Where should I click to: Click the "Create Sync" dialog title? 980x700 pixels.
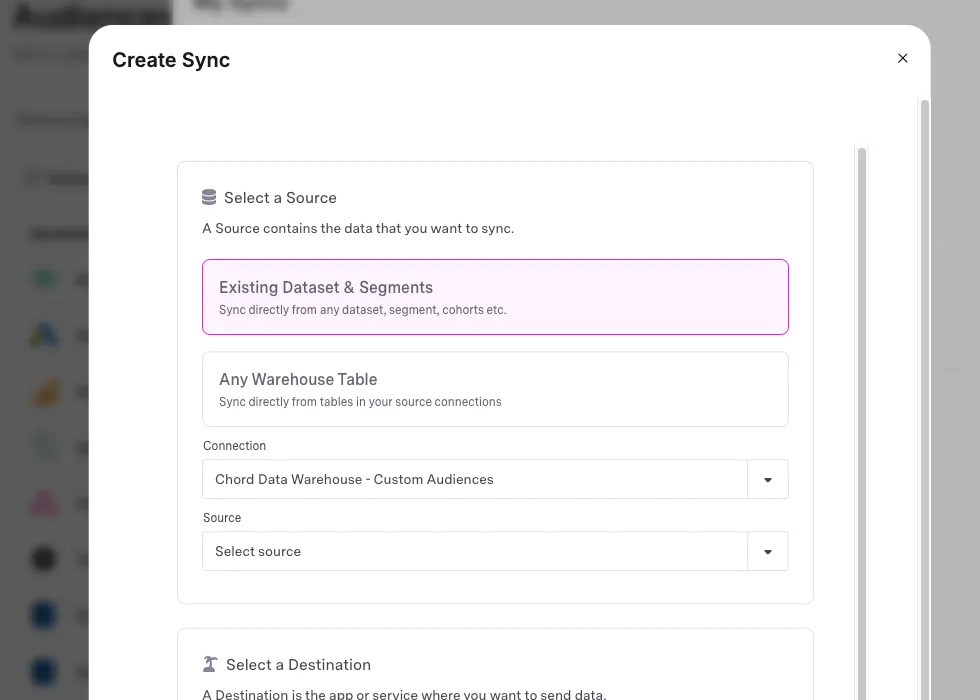click(x=171, y=60)
